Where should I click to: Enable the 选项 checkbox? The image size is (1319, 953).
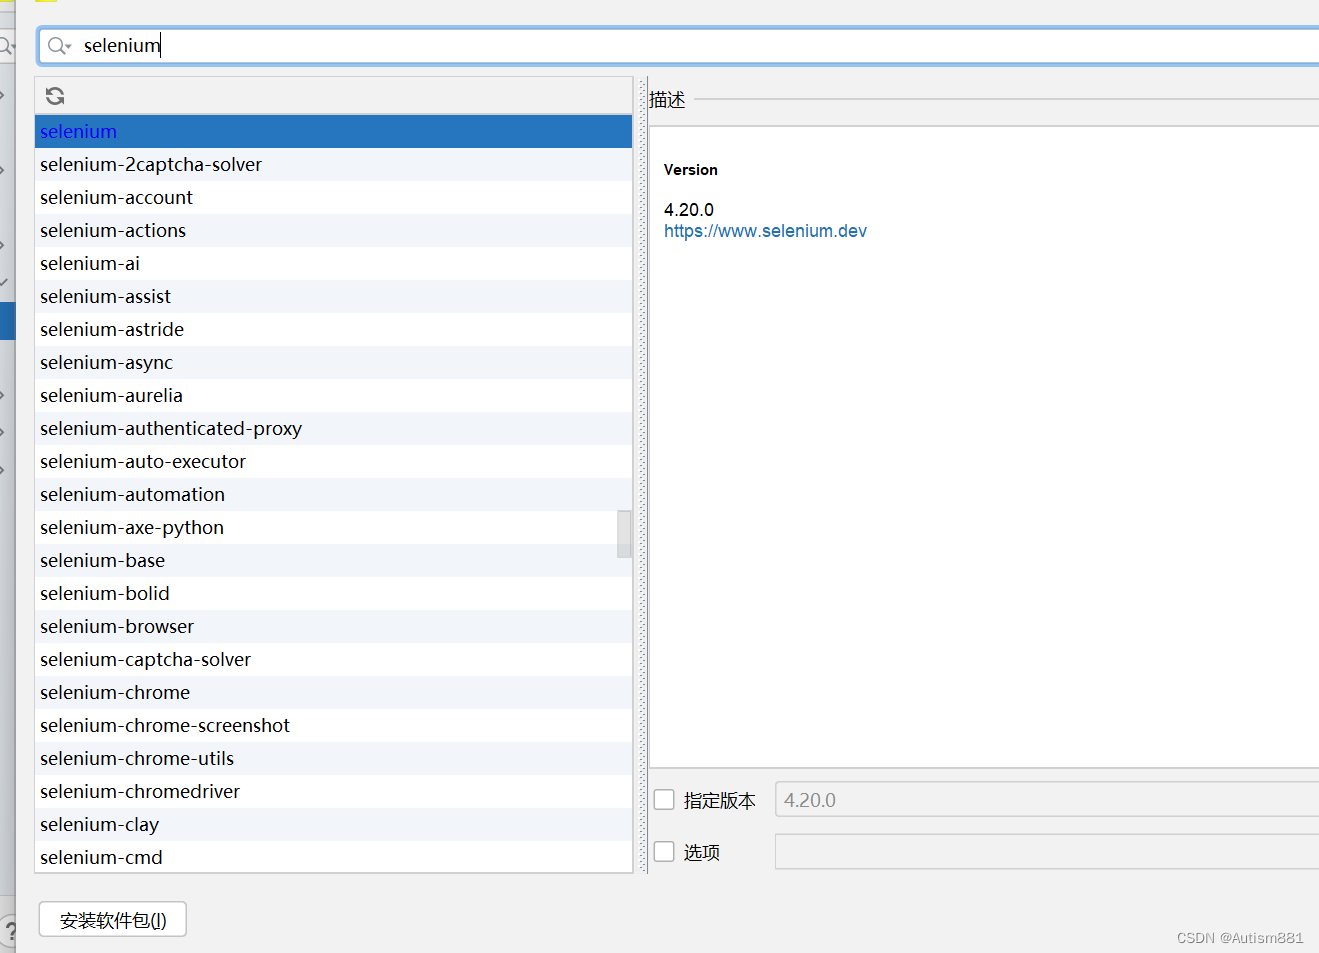point(664,851)
